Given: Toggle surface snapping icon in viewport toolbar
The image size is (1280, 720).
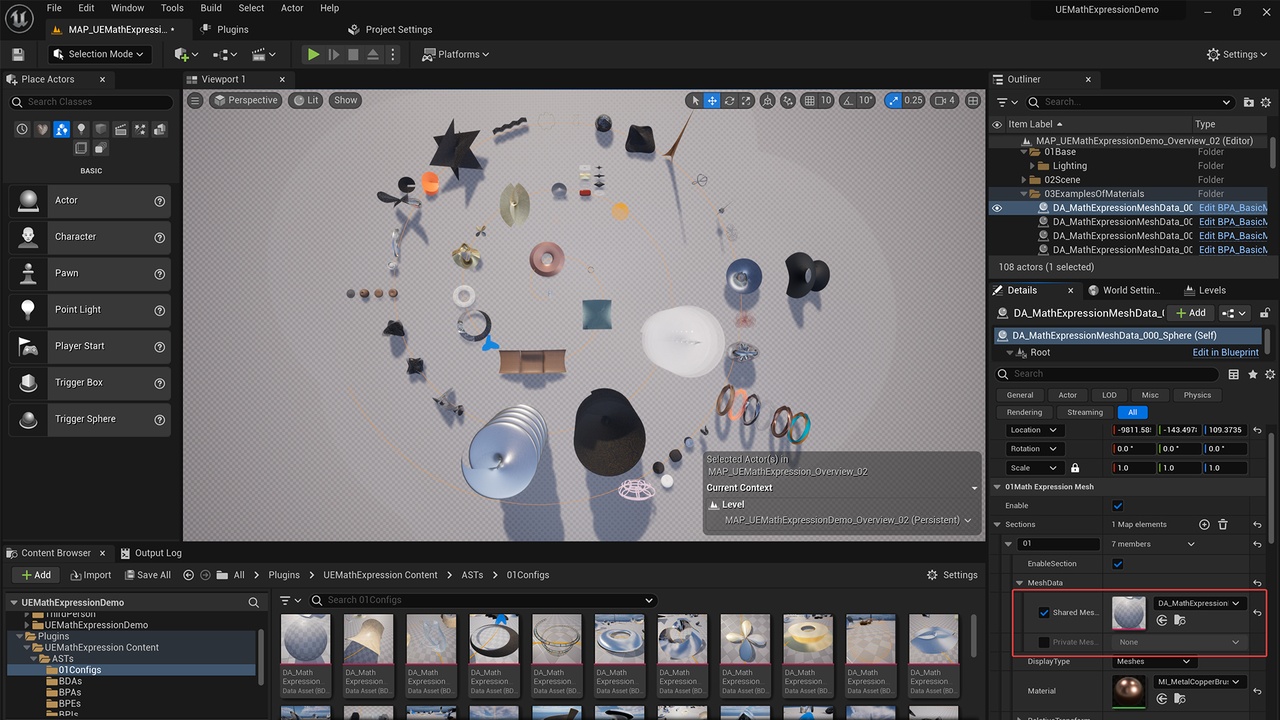Looking at the screenshot, I should 788,100.
